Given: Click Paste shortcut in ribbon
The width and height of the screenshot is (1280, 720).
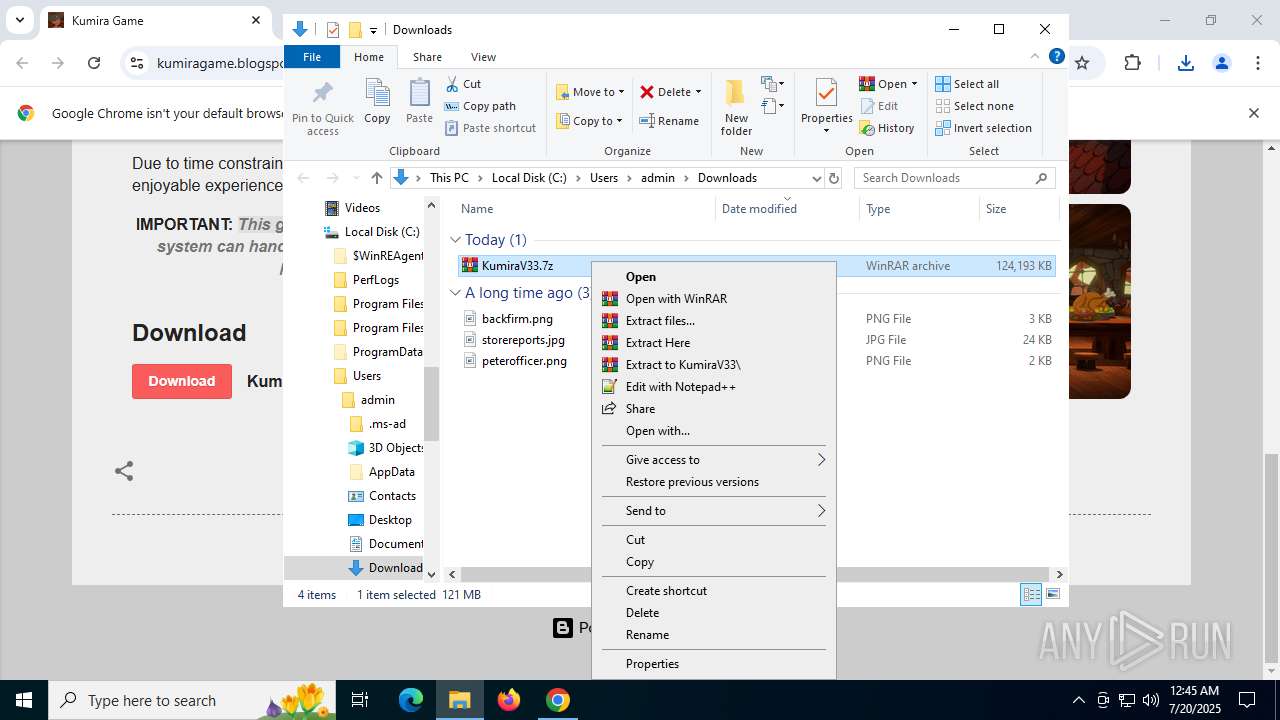Looking at the screenshot, I should pos(490,128).
